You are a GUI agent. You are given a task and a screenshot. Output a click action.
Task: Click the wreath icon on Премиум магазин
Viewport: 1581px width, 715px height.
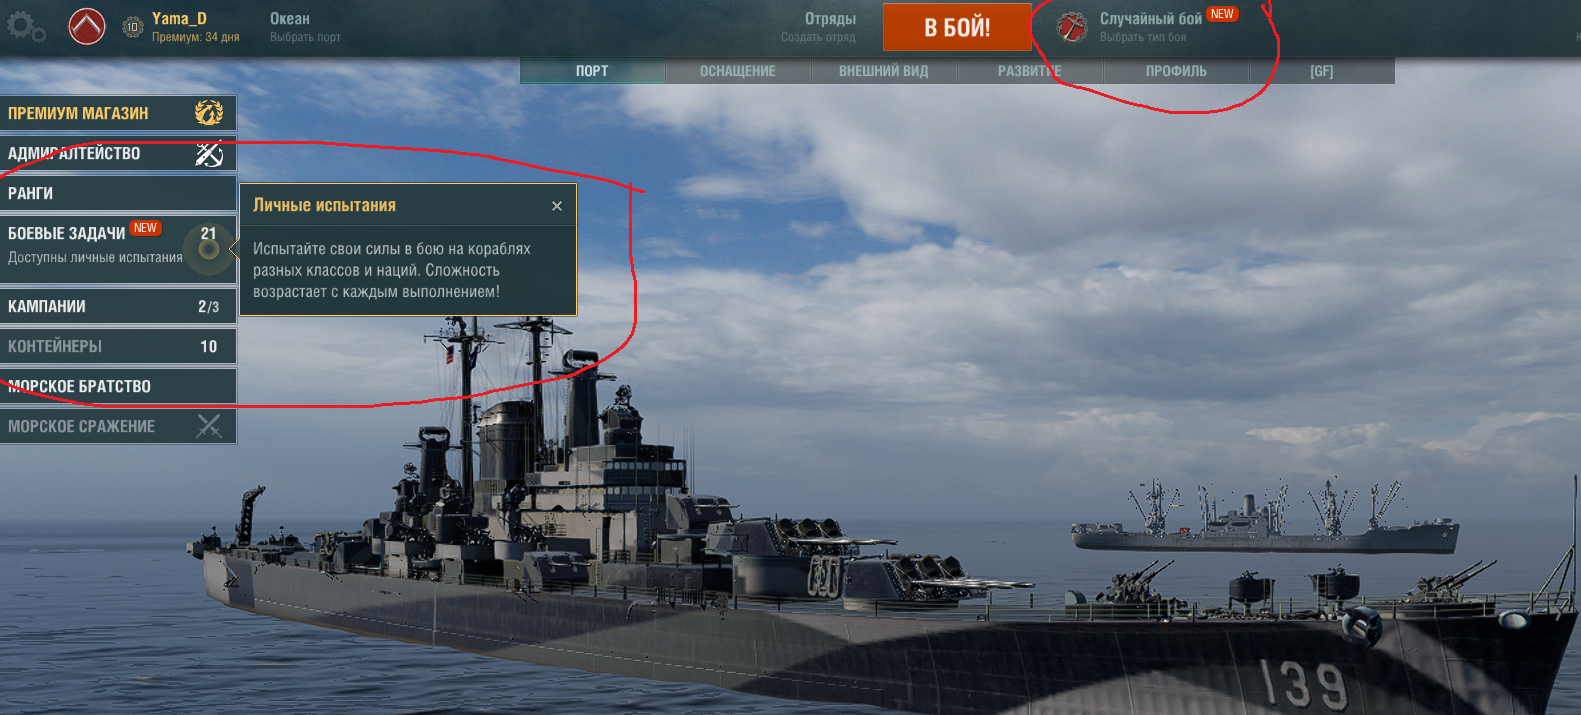(208, 113)
